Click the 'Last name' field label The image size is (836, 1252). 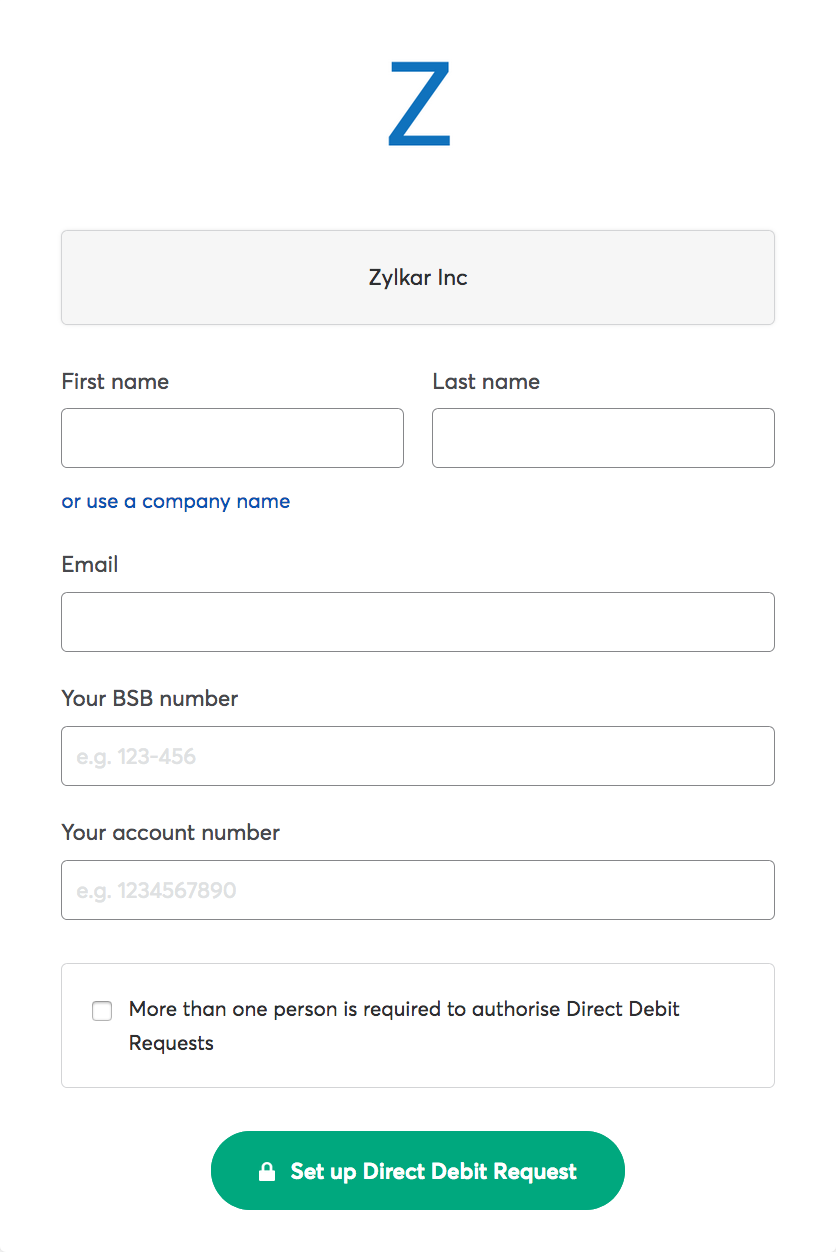pos(486,381)
